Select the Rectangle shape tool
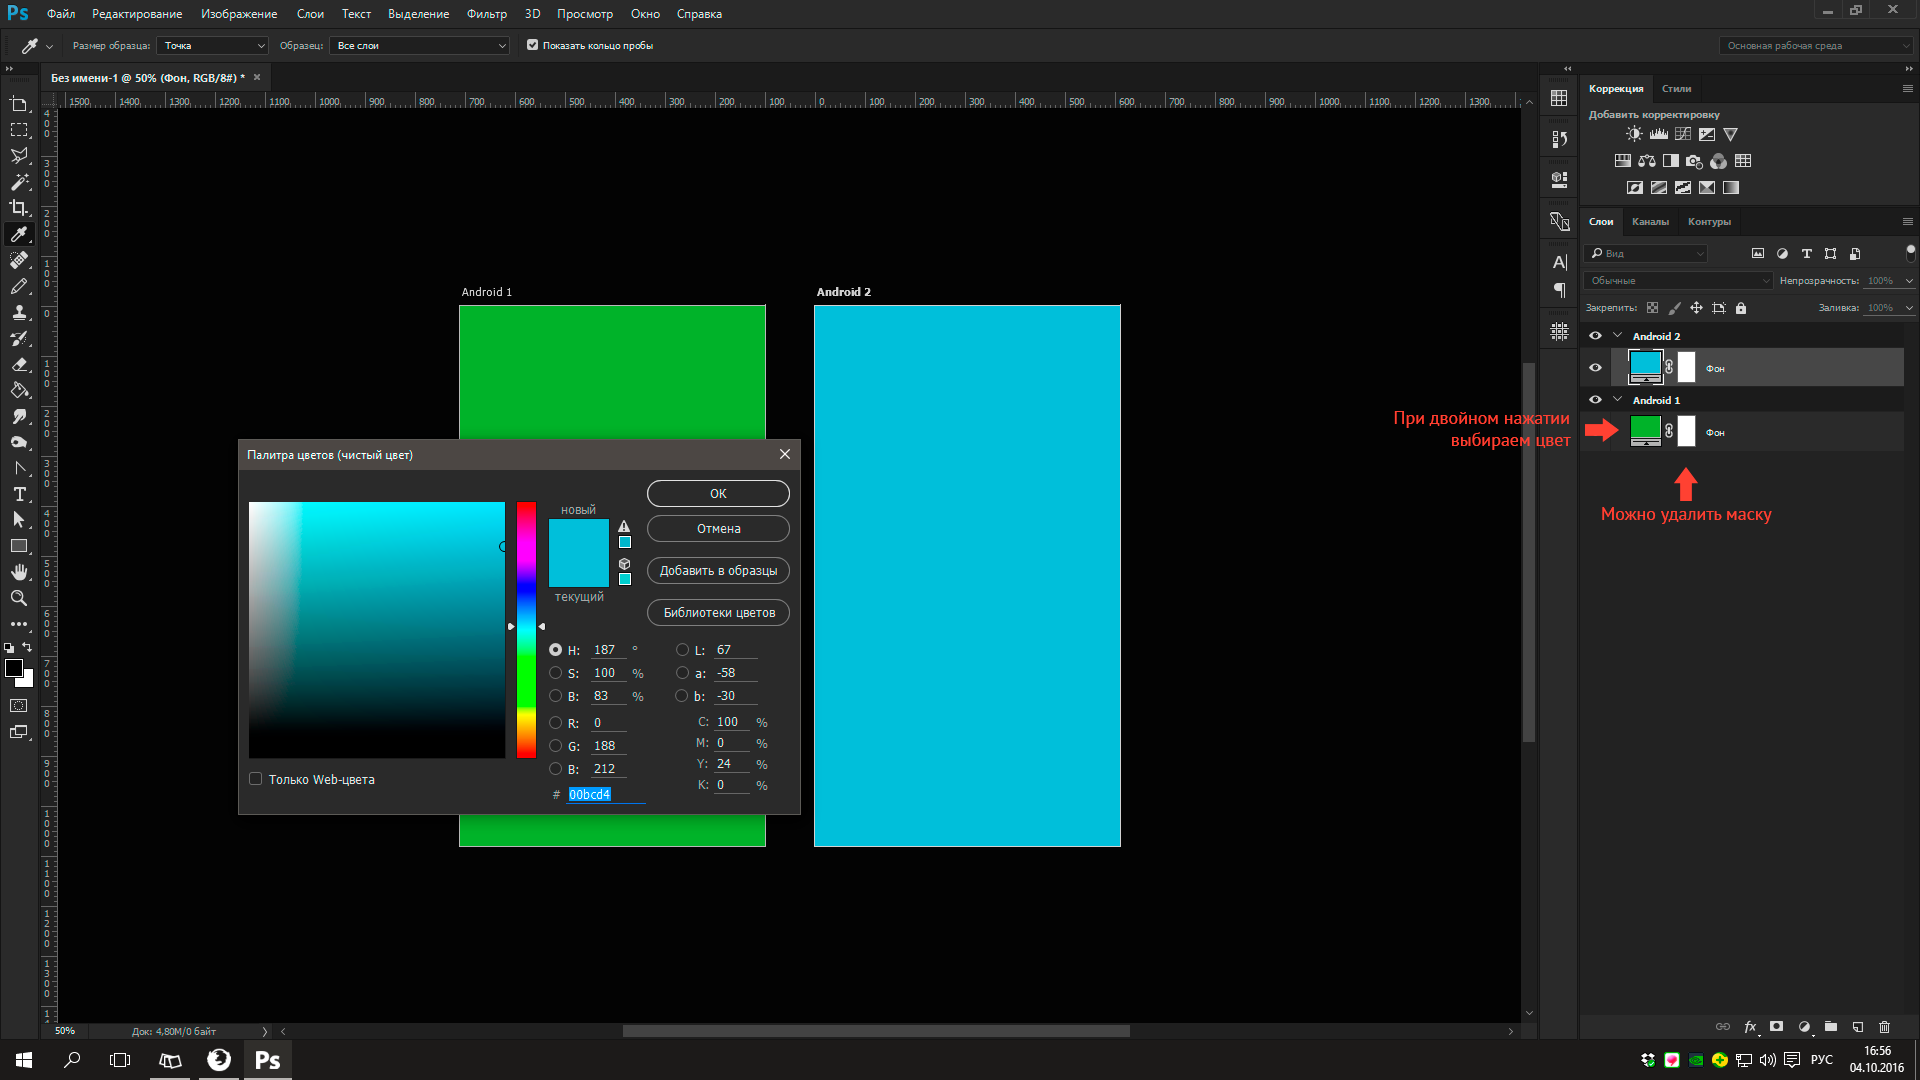The width and height of the screenshot is (1920, 1080). pyautogui.click(x=19, y=546)
